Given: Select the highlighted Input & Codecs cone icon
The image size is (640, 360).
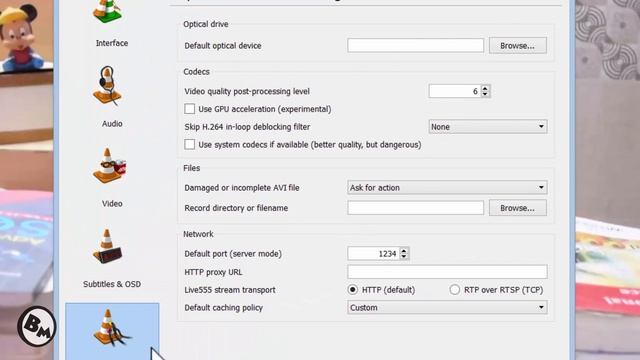Looking at the screenshot, I should coord(111,328).
